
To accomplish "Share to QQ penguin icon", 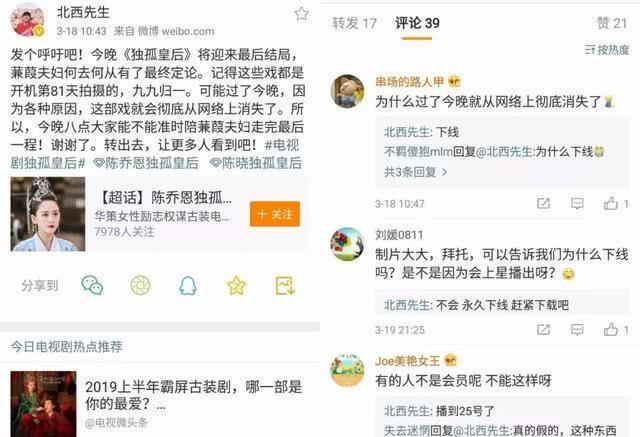I will pos(188,285).
